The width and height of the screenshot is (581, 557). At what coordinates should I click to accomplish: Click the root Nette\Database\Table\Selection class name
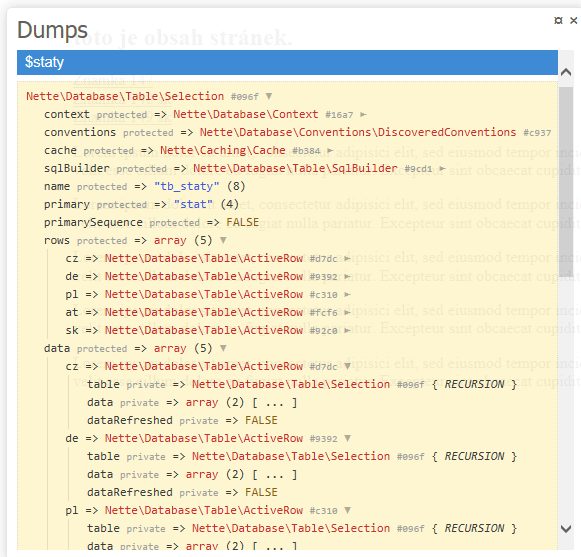pyautogui.click(x=125, y=96)
